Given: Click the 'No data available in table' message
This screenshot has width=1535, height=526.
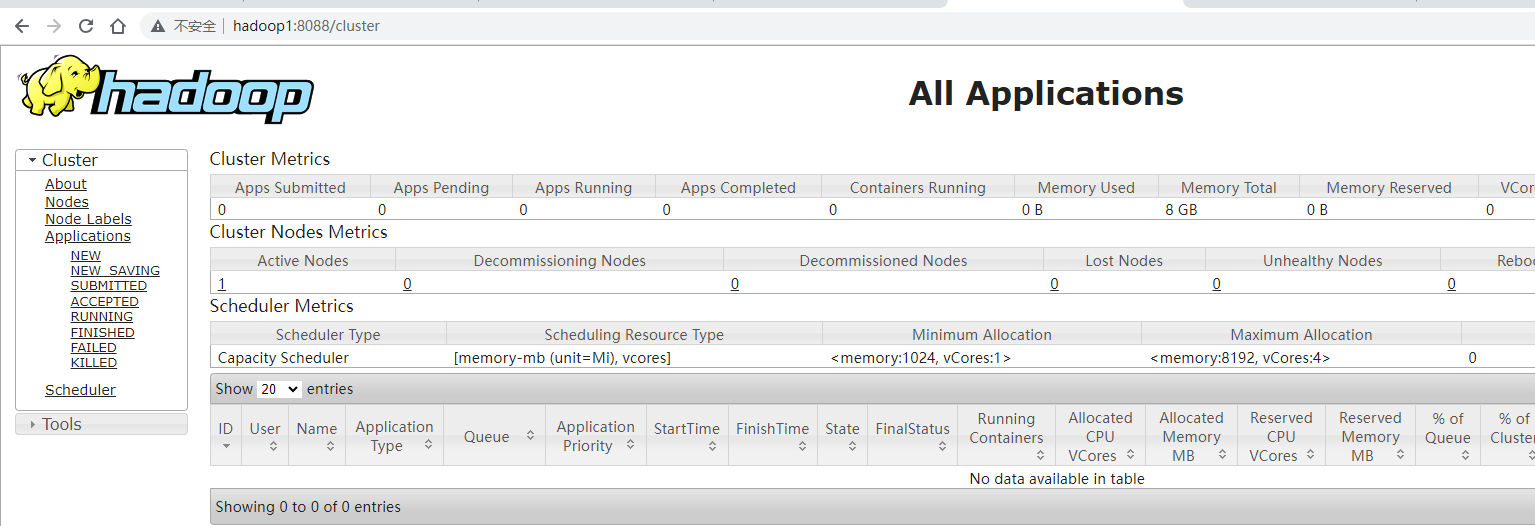Looking at the screenshot, I should (x=1057, y=479).
